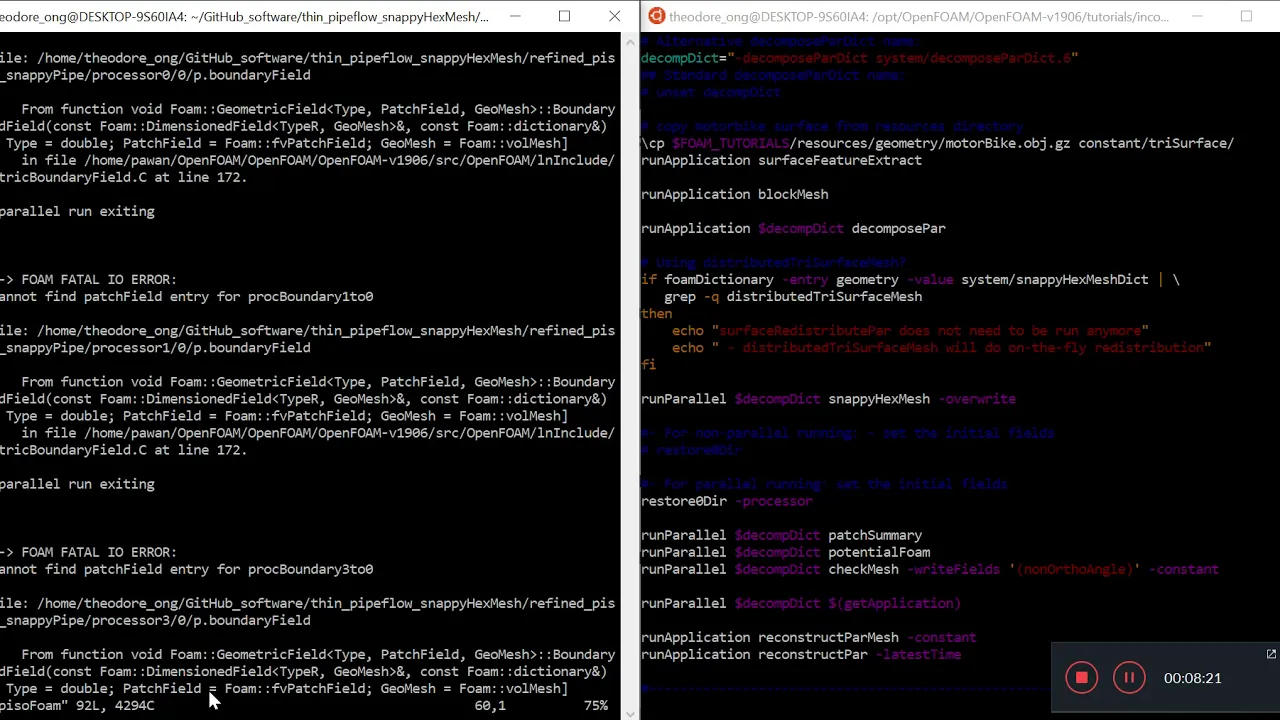The height and width of the screenshot is (720, 1280).
Task: Click the left terminal title bar text
Action: coord(244,17)
